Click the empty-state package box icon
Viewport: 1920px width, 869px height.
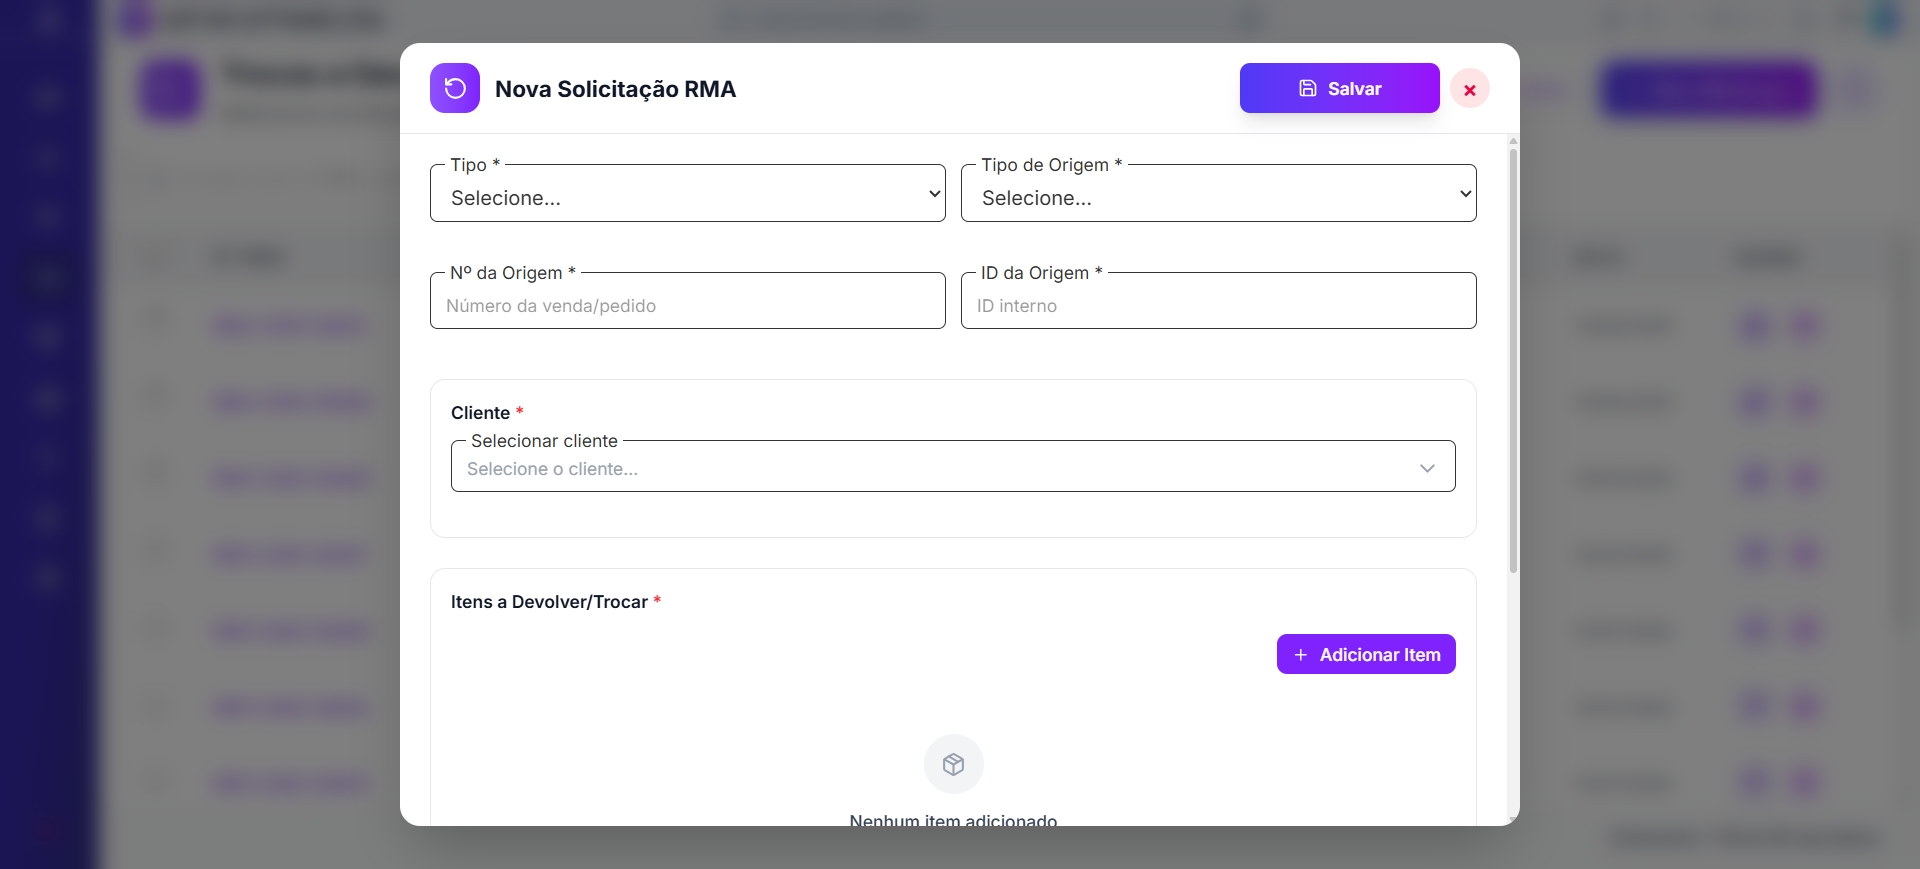click(x=953, y=764)
